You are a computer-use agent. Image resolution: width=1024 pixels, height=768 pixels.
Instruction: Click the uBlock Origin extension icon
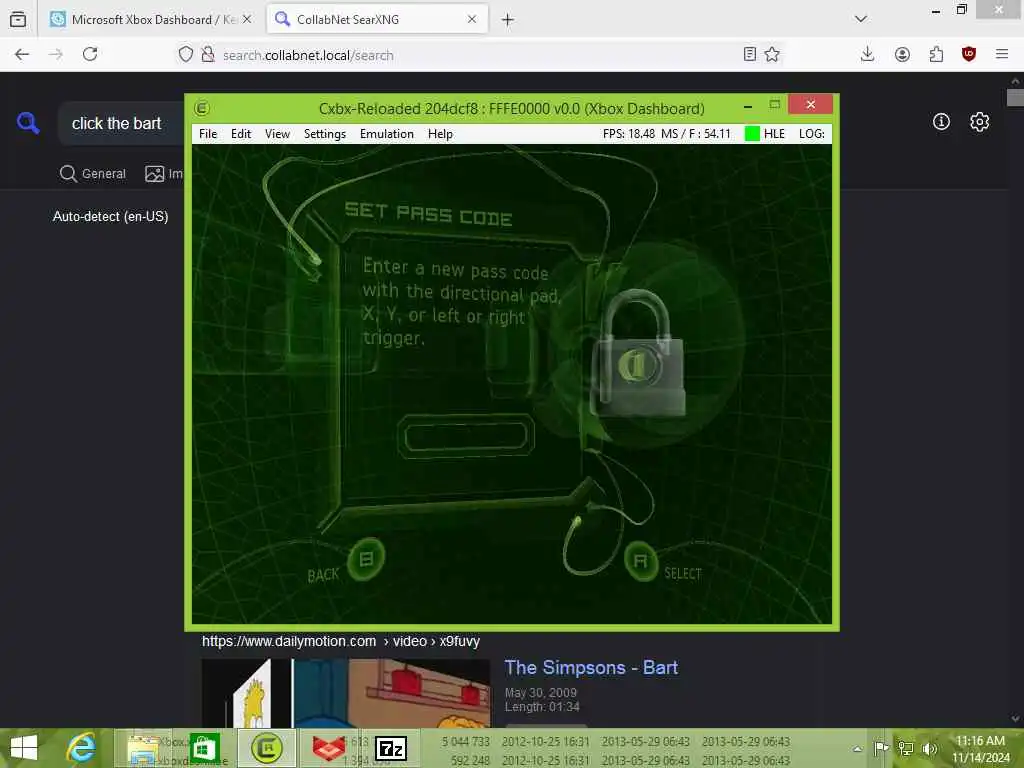(969, 54)
